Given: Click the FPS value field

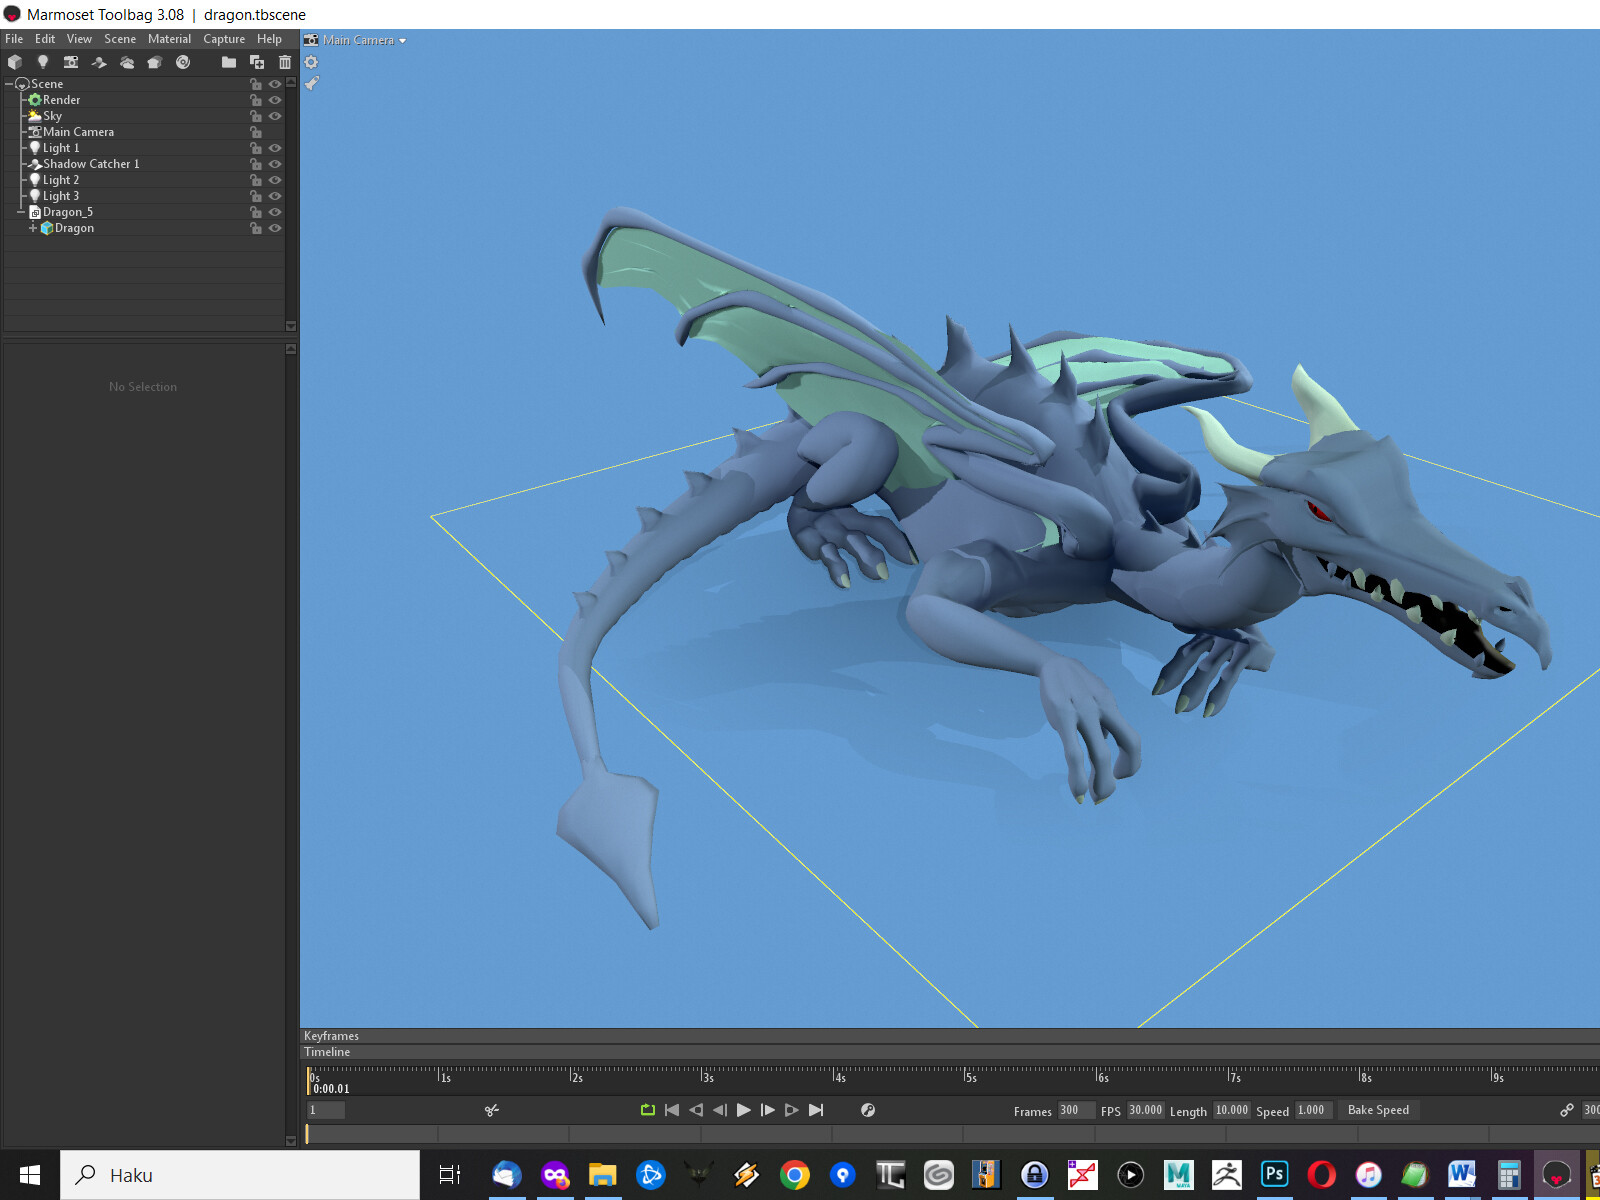Looking at the screenshot, I should click(x=1145, y=1110).
